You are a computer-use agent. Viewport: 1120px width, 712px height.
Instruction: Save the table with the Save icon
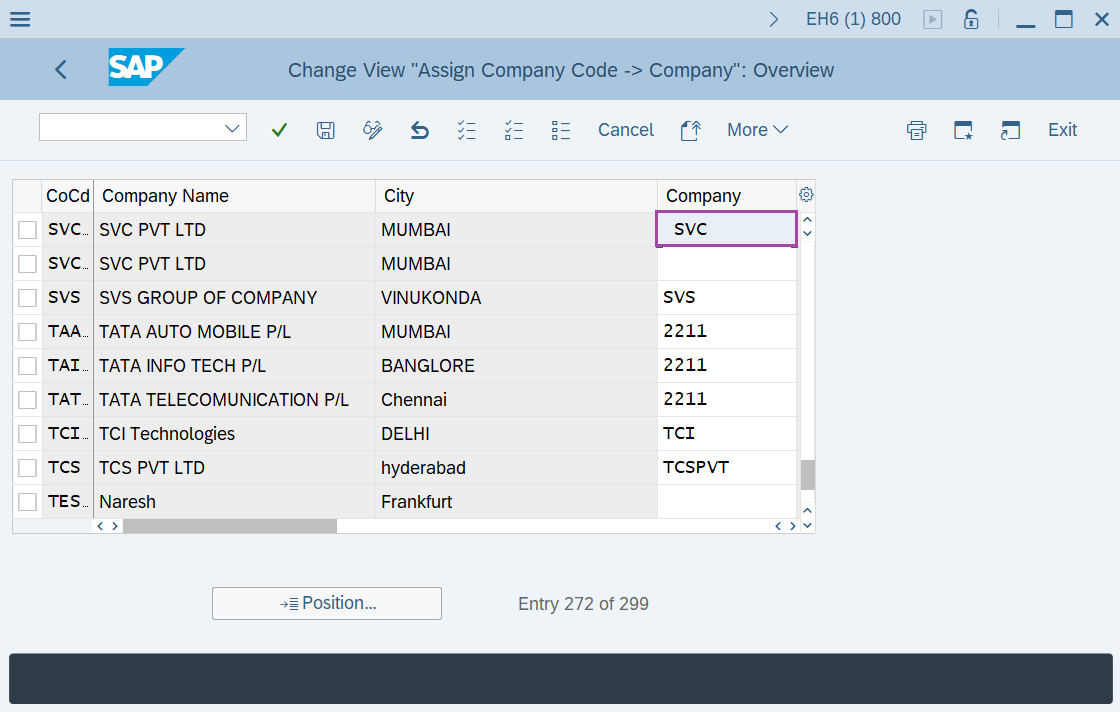(x=325, y=129)
